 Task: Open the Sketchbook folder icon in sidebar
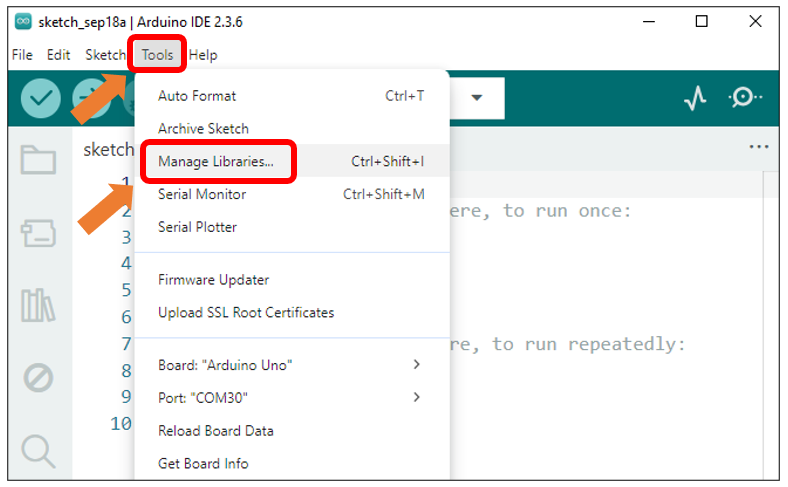(38, 160)
